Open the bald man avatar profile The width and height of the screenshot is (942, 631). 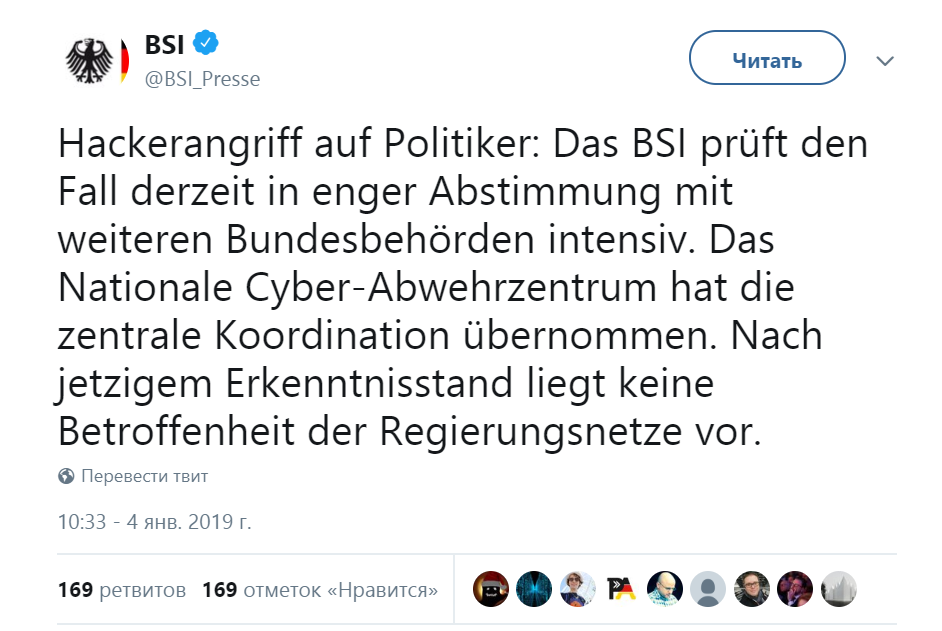(x=664, y=589)
